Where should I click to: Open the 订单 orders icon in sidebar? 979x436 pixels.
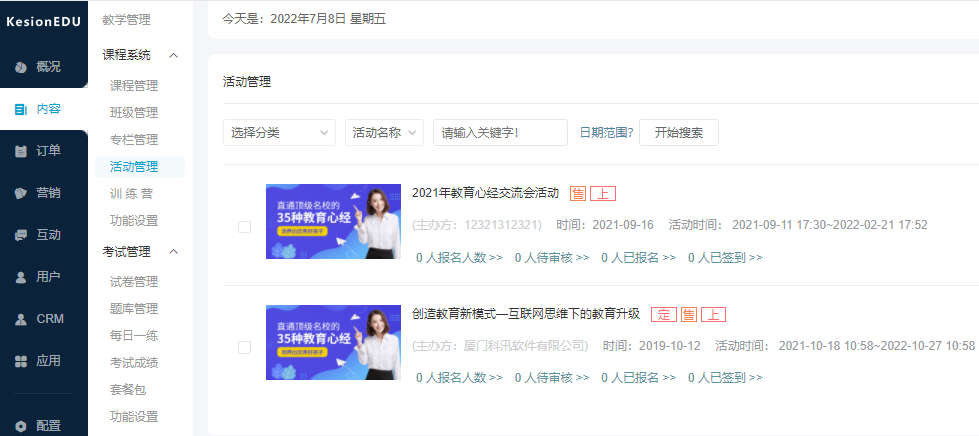21,151
